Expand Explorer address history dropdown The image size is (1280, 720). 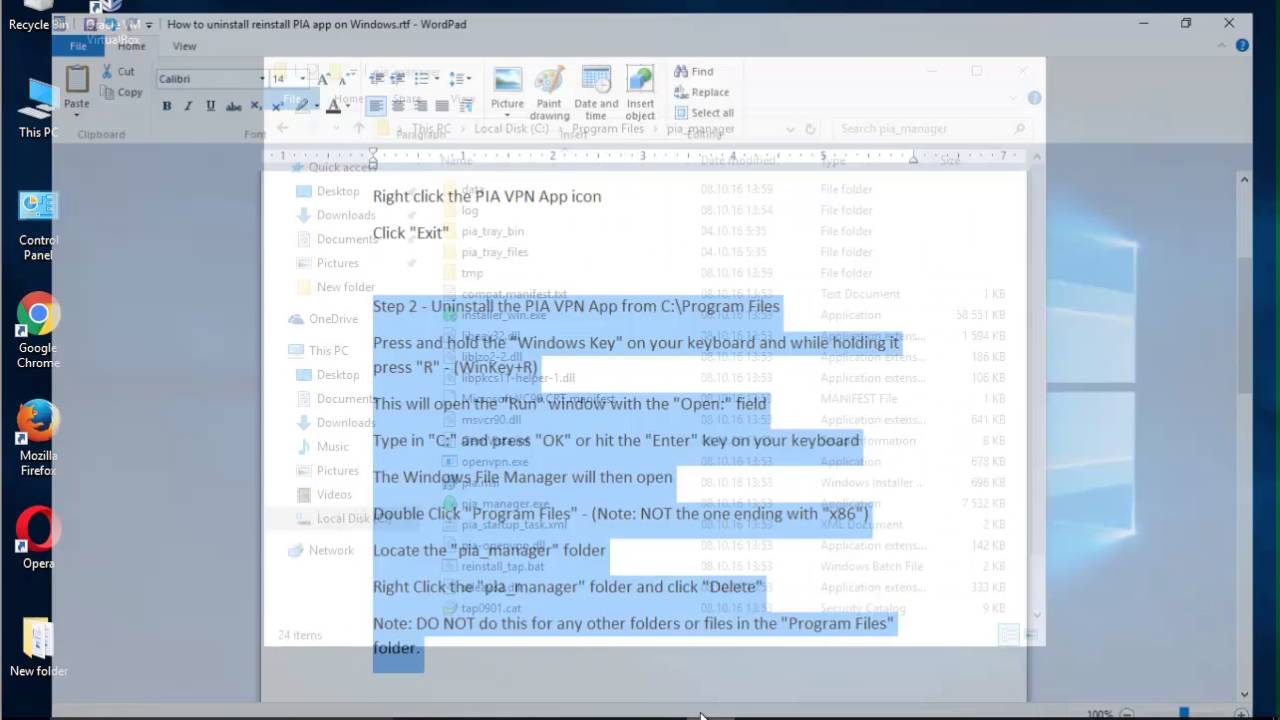(x=790, y=129)
